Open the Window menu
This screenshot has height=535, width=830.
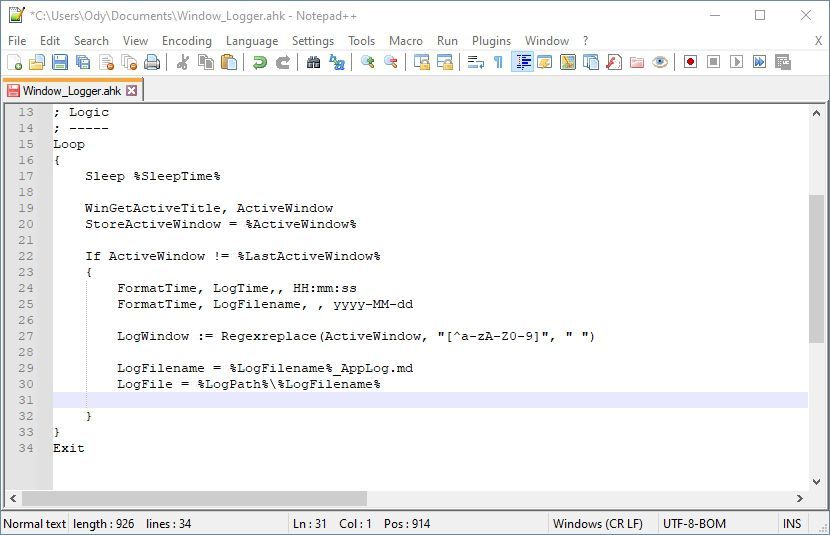point(546,41)
